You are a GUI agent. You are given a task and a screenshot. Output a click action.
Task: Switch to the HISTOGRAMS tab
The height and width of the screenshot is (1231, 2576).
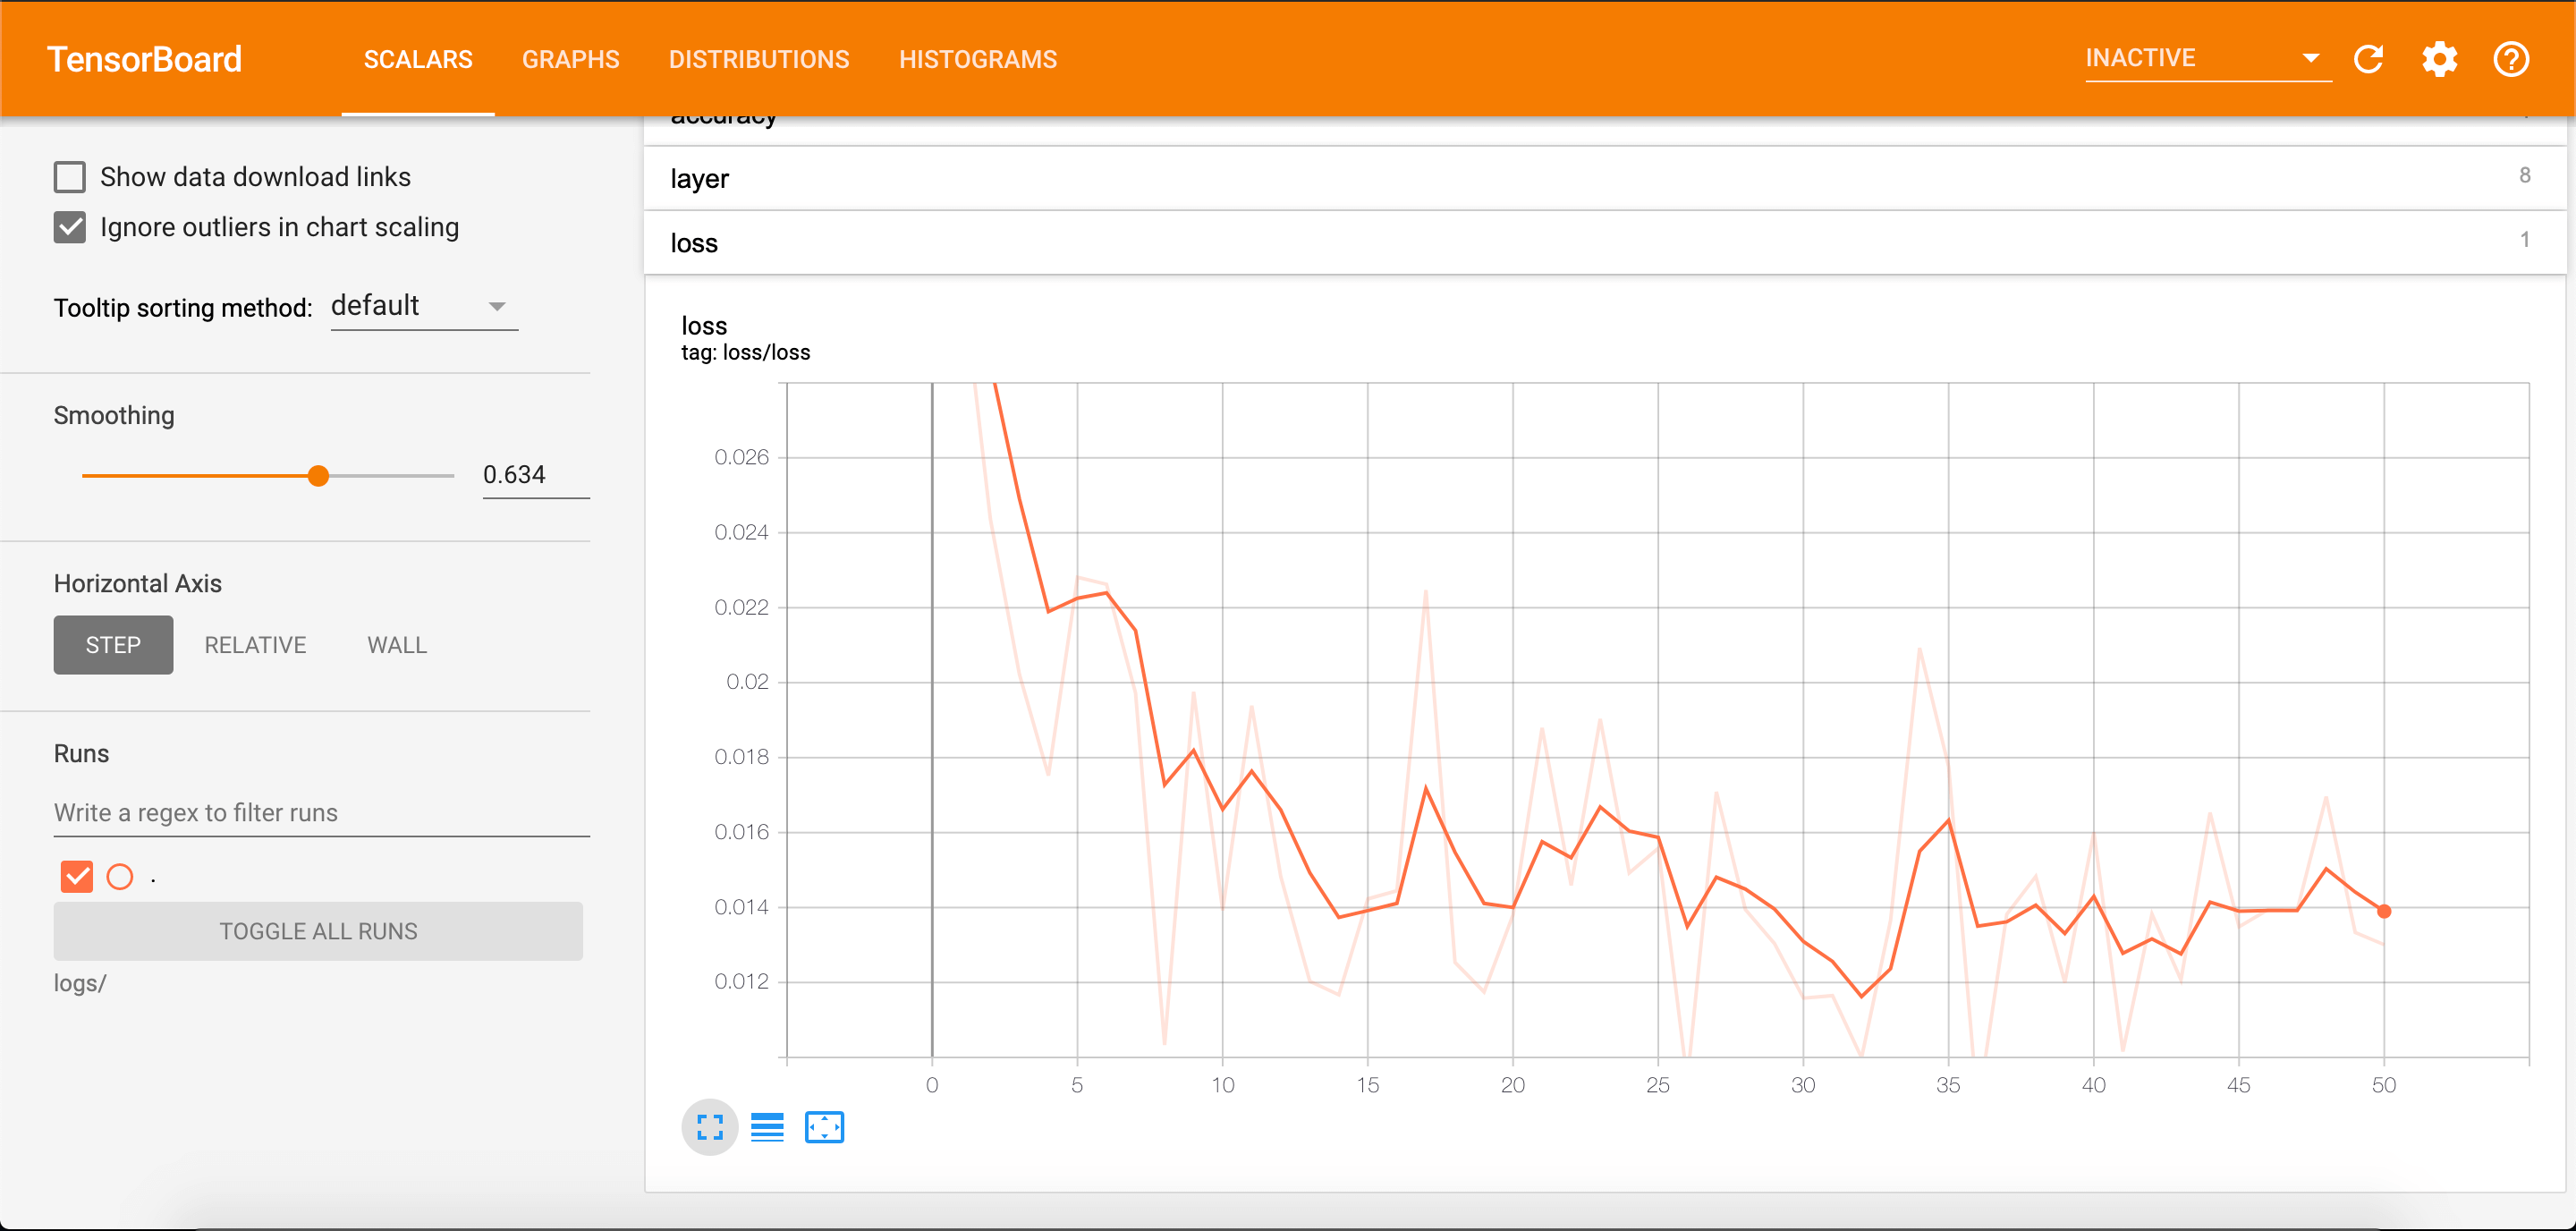[977, 59]
